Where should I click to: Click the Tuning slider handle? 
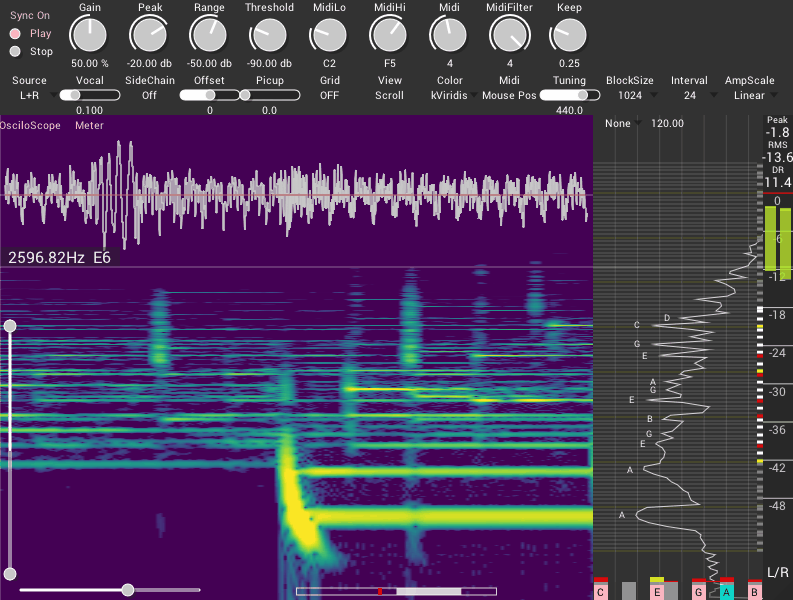coord(583,95)
